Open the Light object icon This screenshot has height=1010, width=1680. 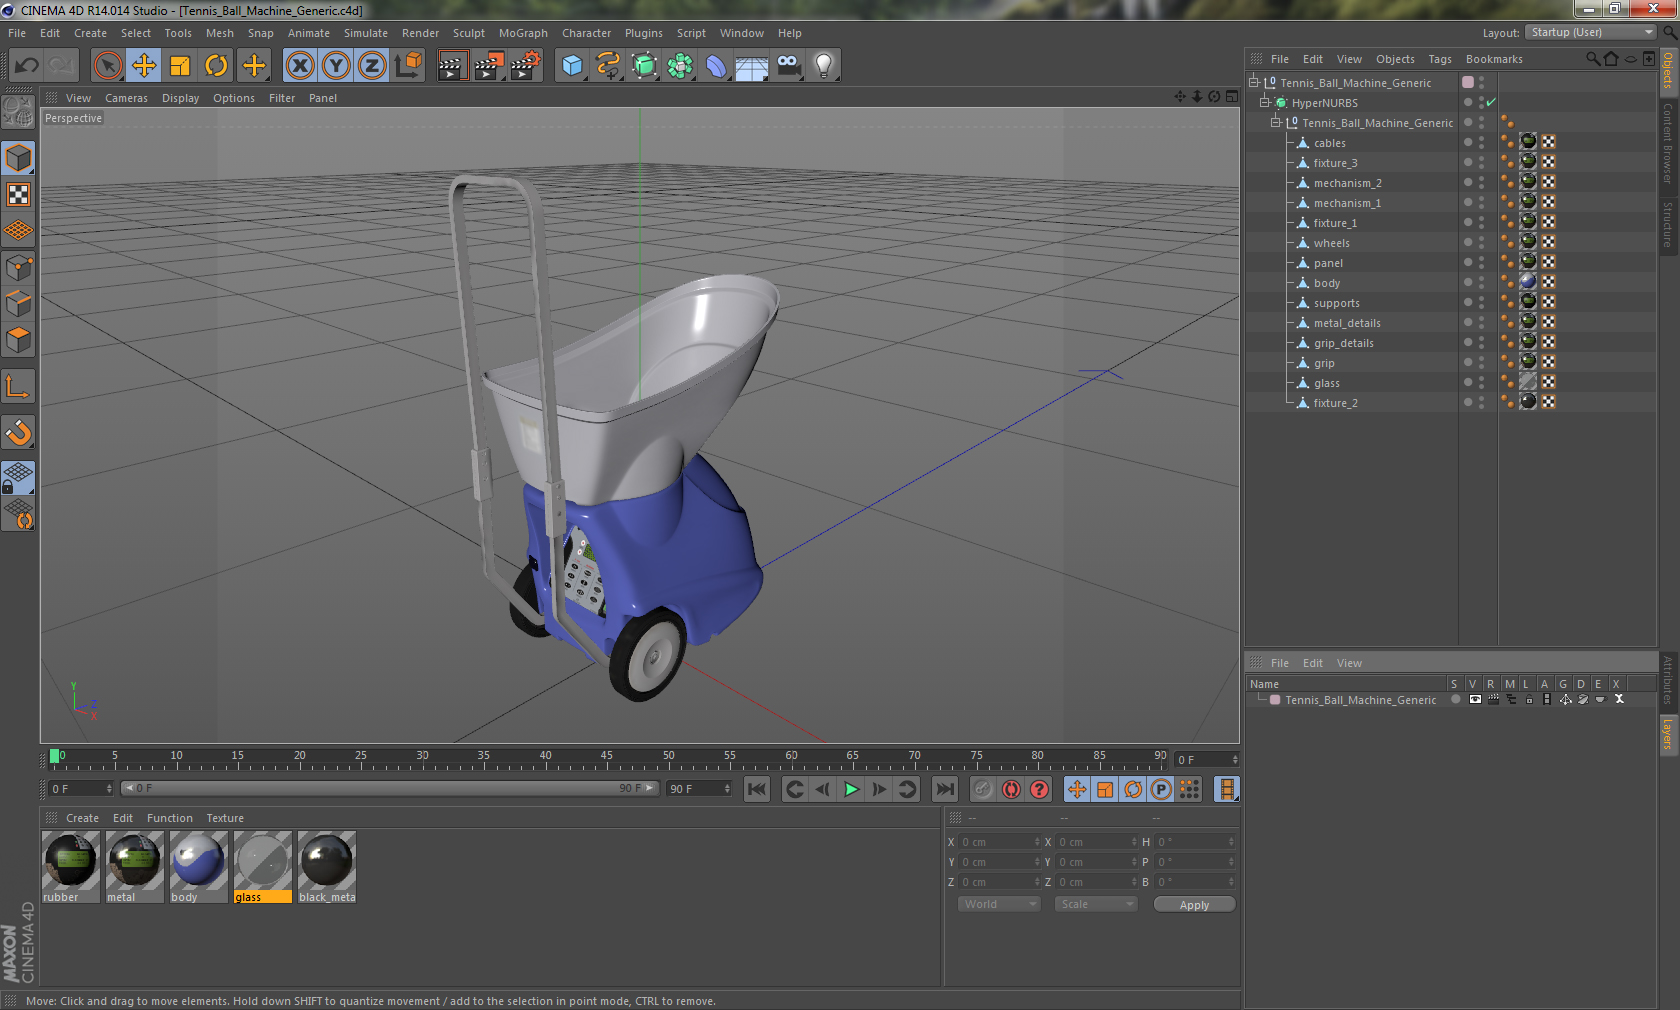pyautogui.click(x=823, y=66)
